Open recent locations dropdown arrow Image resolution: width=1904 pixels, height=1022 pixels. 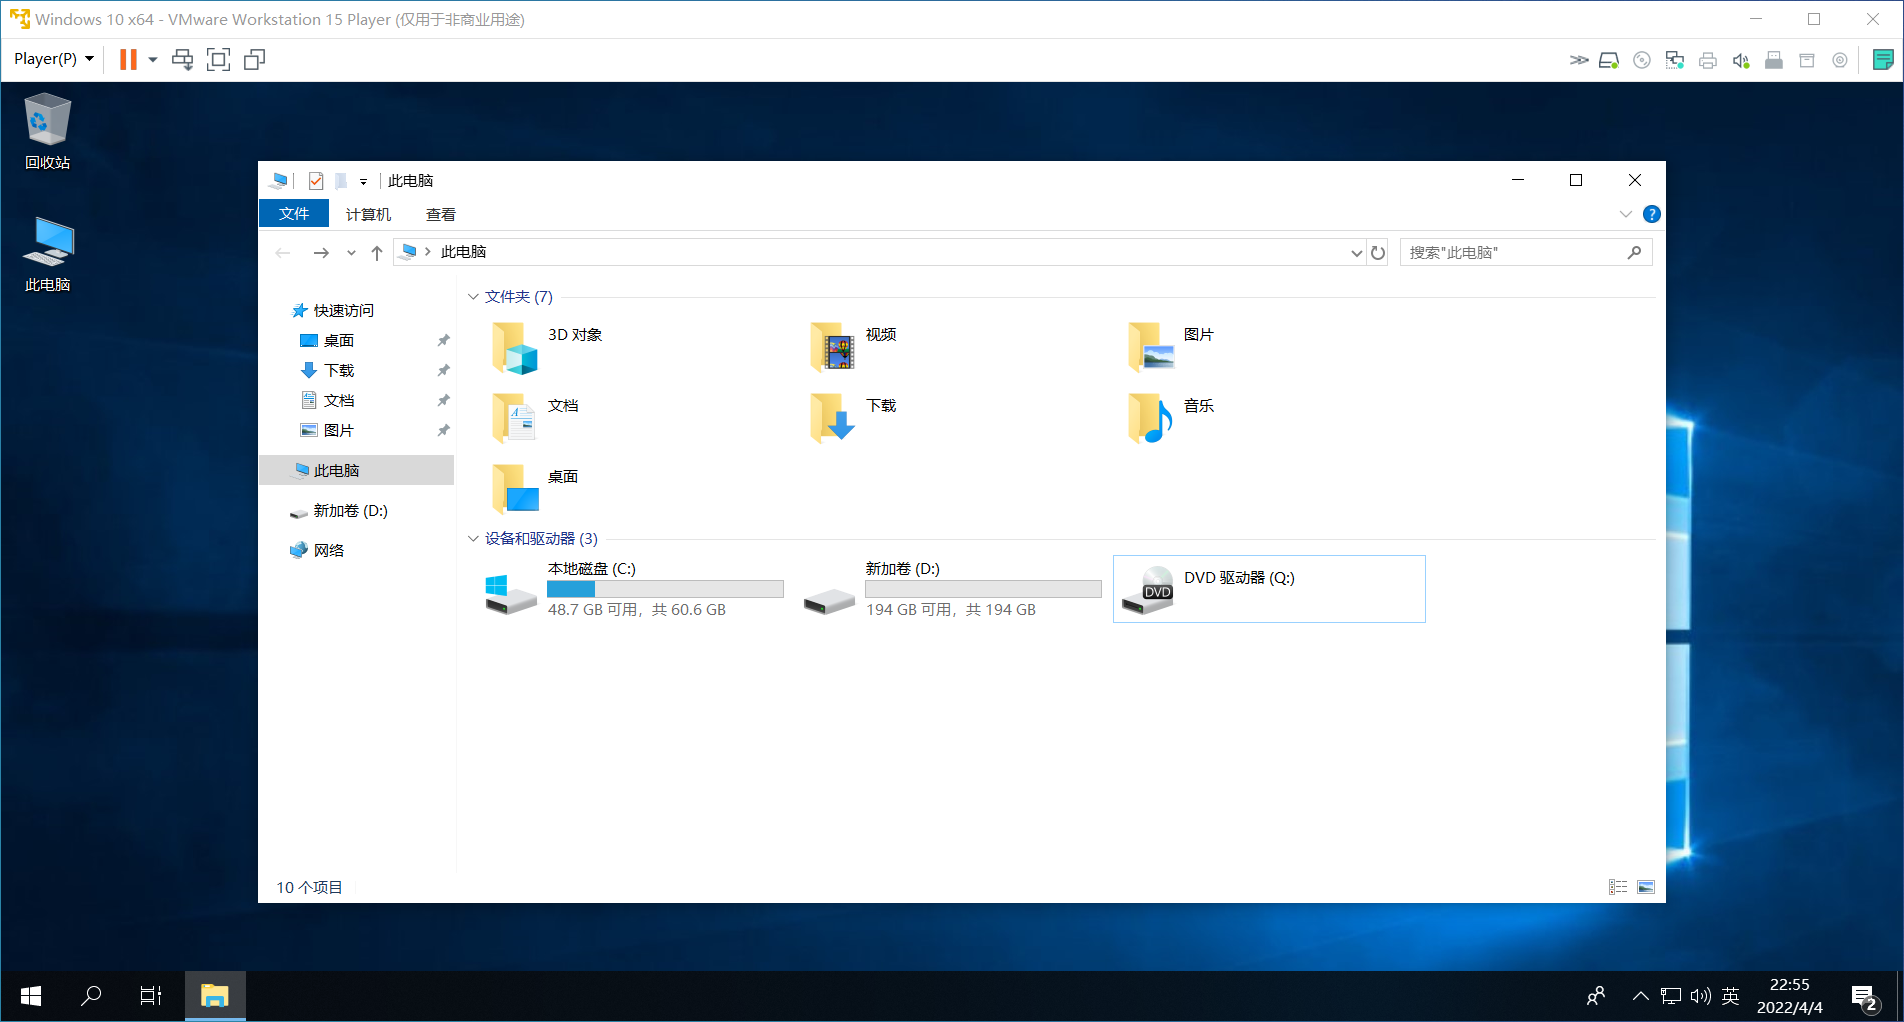[351, 253]
